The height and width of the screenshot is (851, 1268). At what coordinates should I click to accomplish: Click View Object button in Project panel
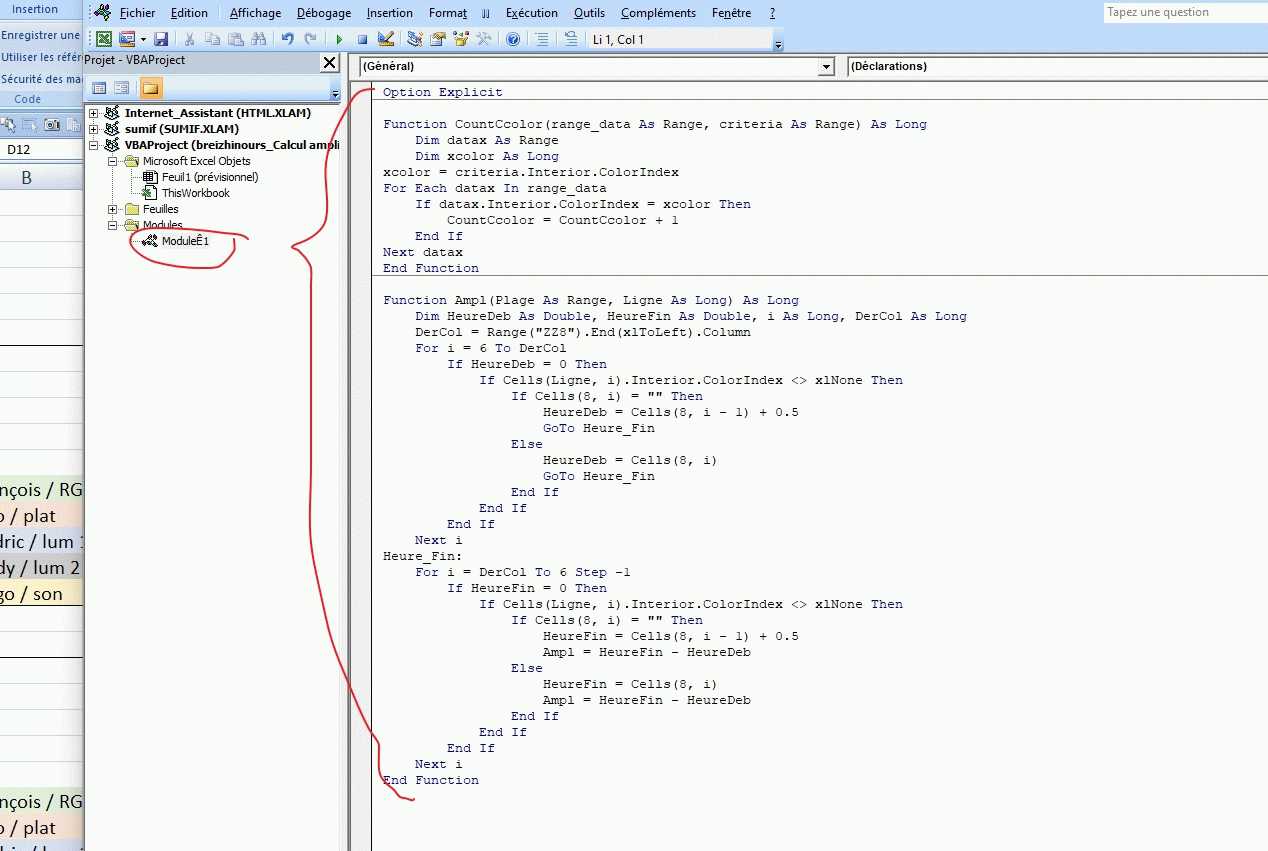121,88
